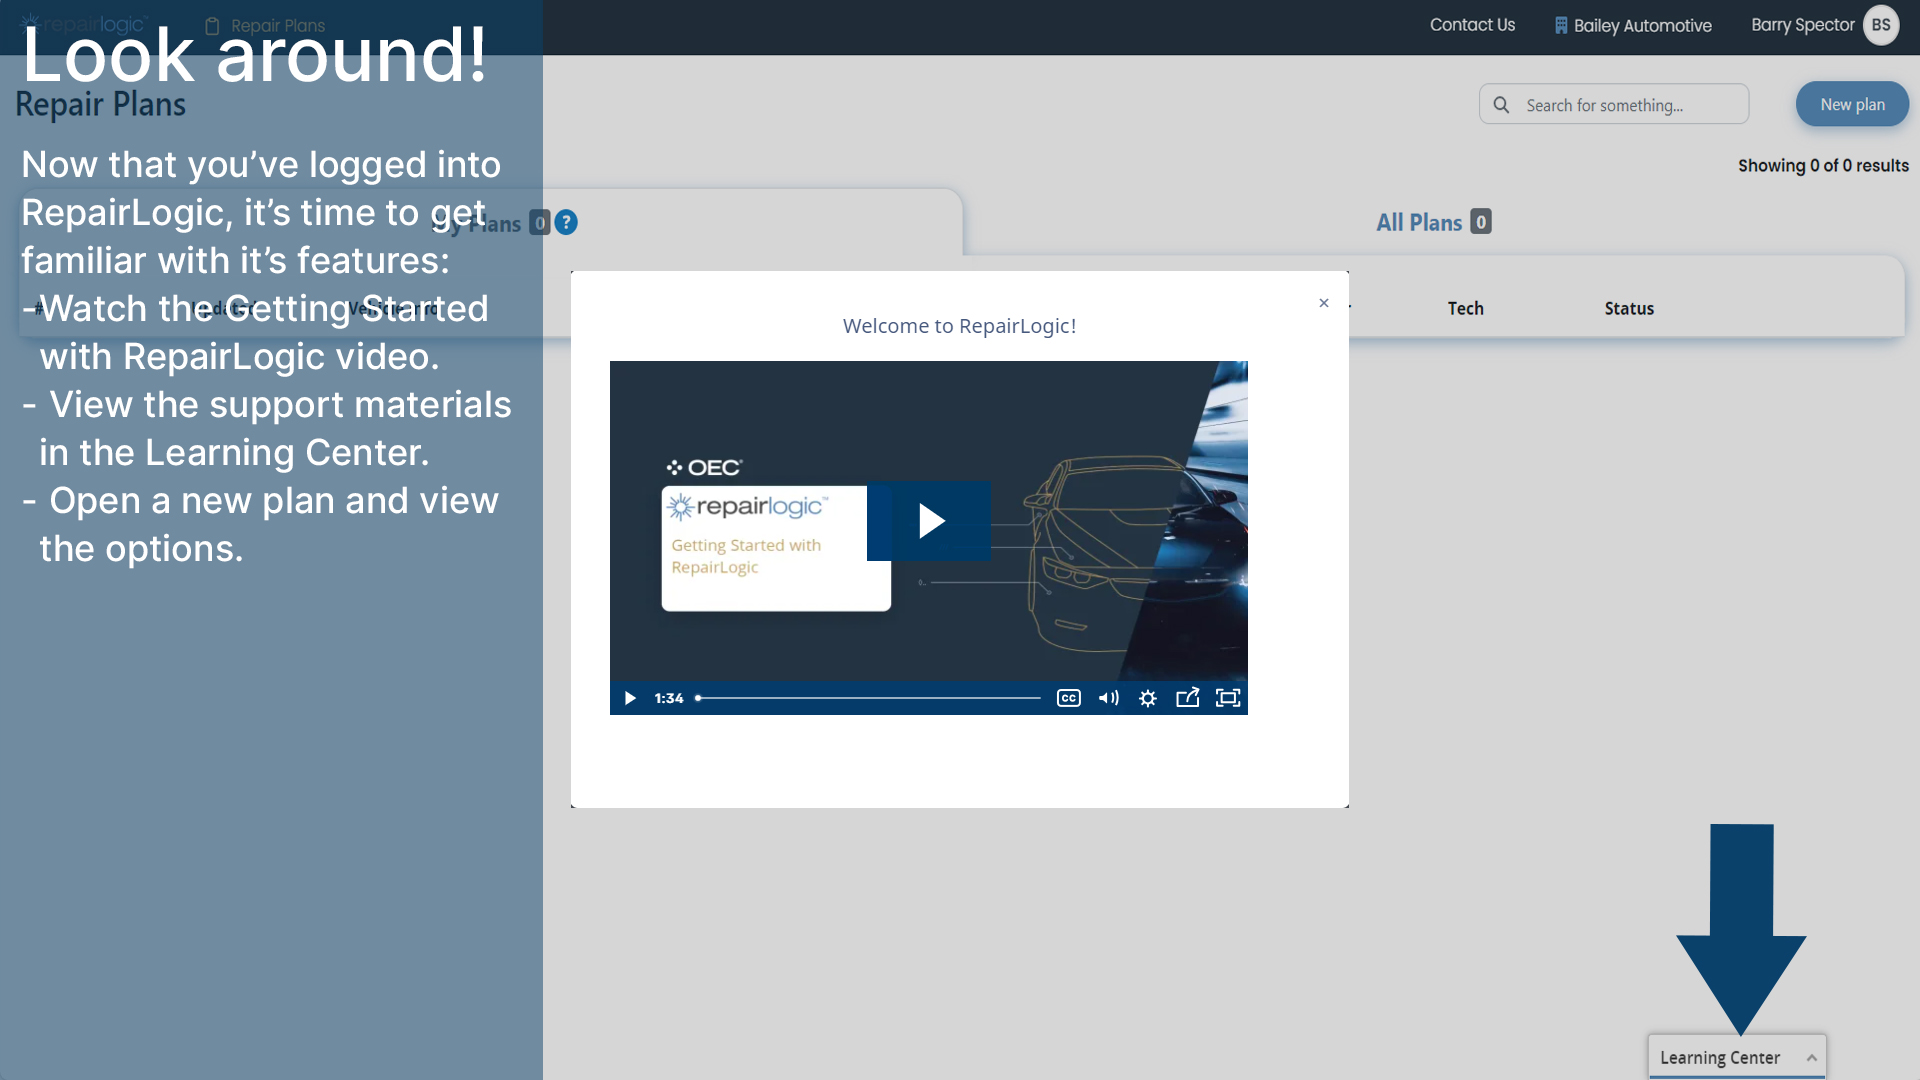Select Bailey Automotive shop link

pos(1633,26)
